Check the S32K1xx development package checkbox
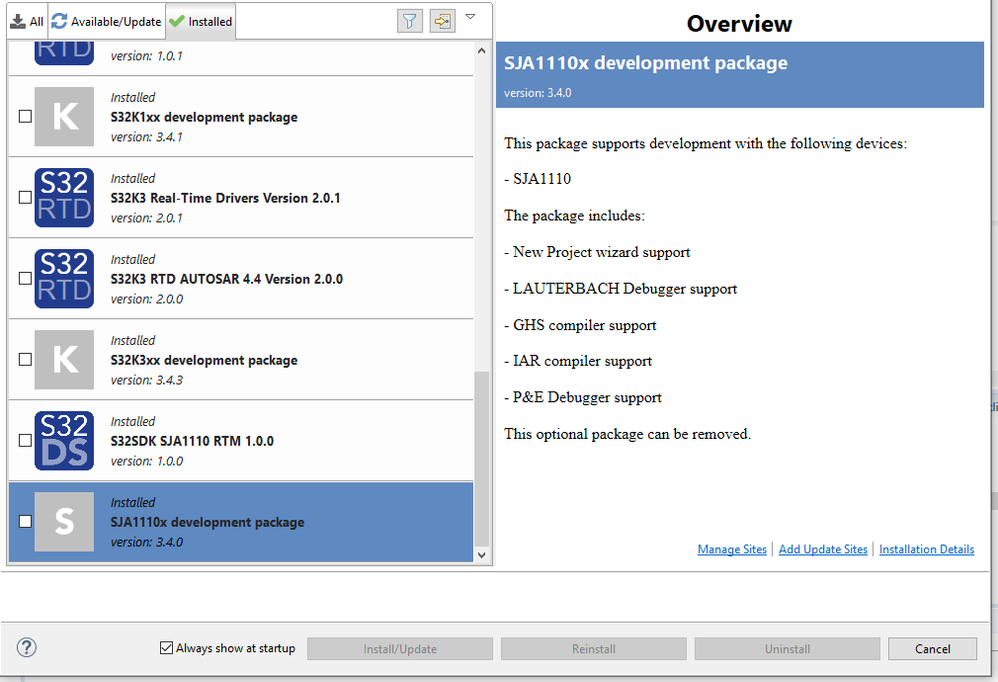 [x=25, y=117]
